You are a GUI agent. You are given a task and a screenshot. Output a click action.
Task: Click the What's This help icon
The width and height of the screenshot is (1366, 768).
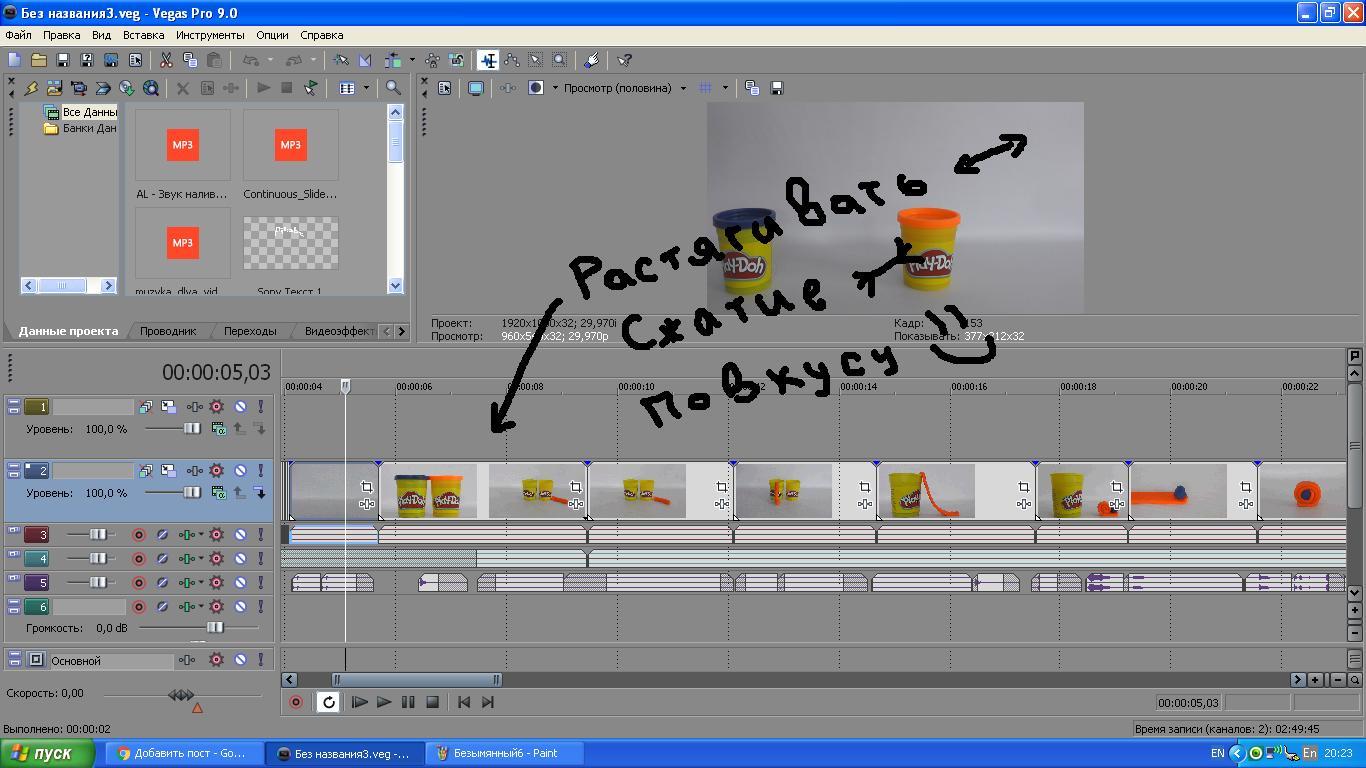point(625,60)
